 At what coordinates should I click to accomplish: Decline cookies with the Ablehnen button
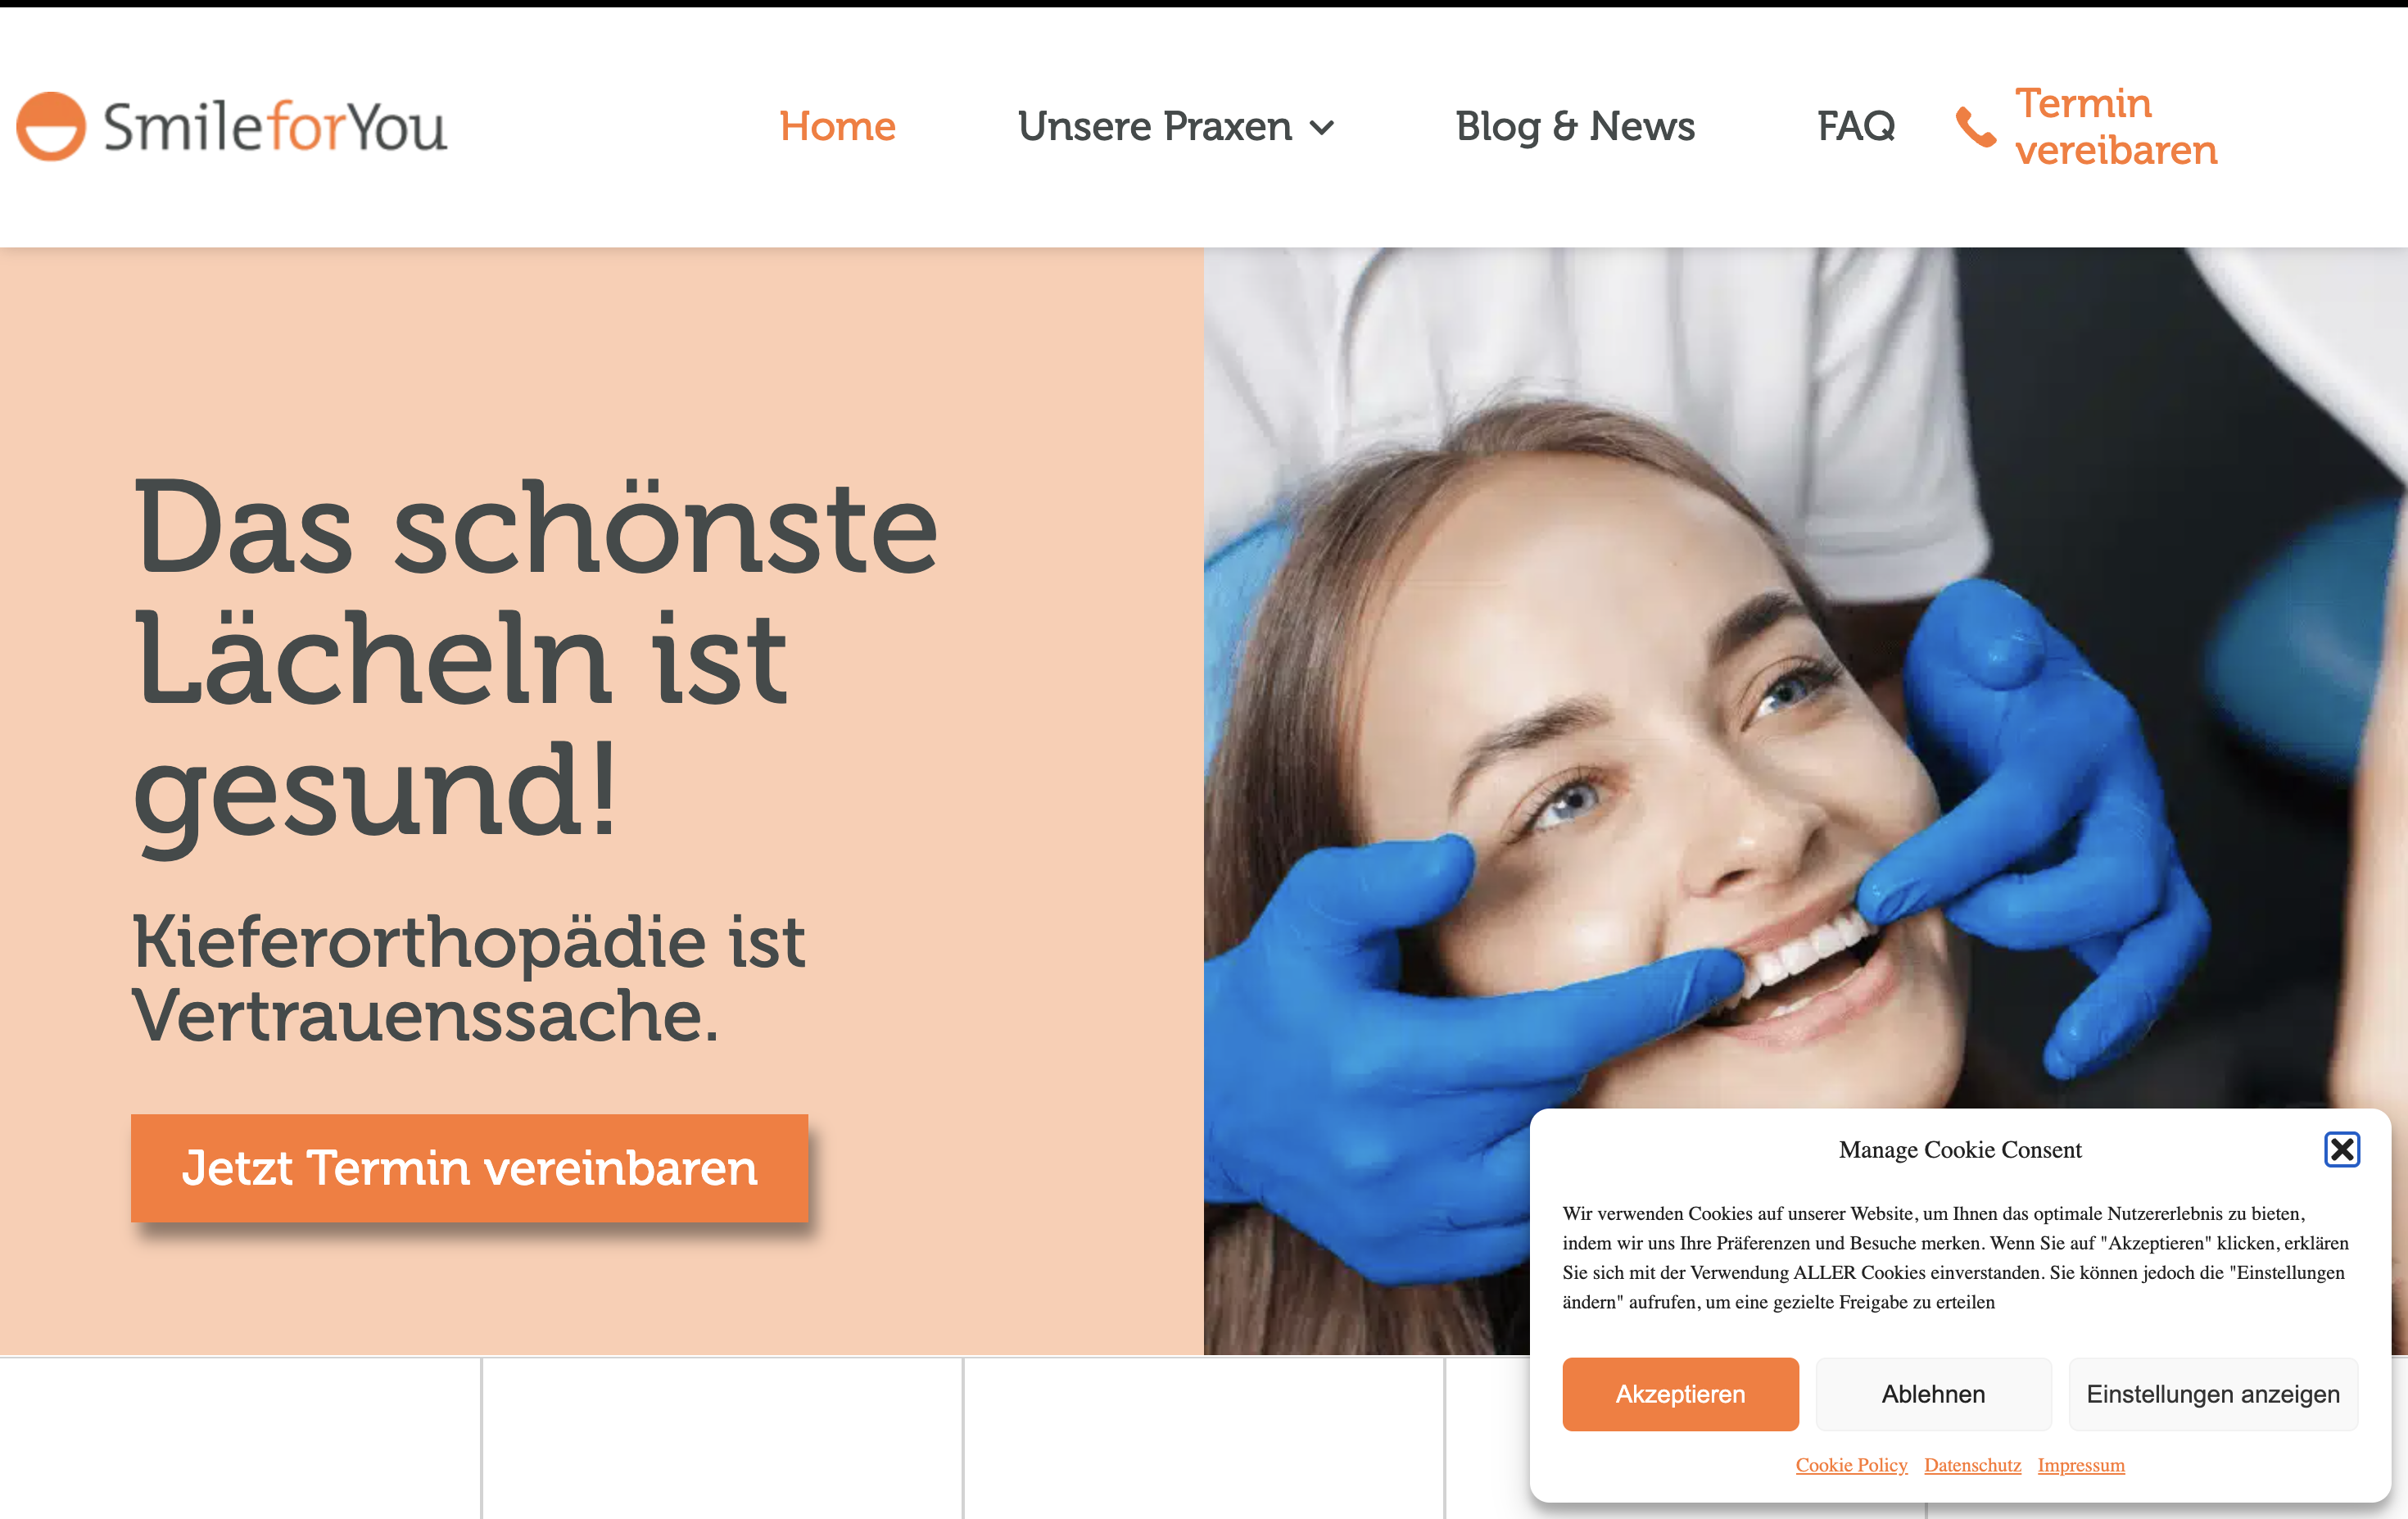1933,1394
